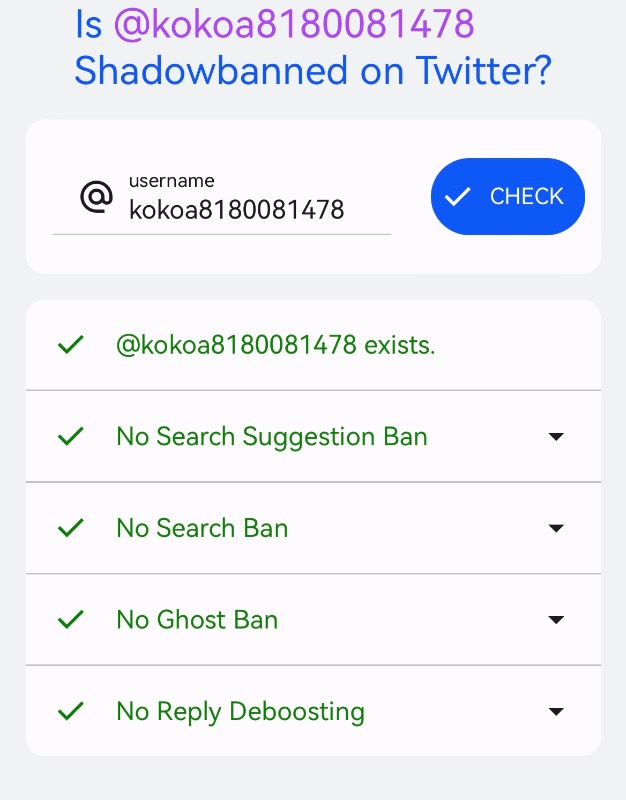The height and width of the screenshot is (800, 626).
Task: Click the checkmark icon inside CHECK button
Action: click(x=457, y=196)
